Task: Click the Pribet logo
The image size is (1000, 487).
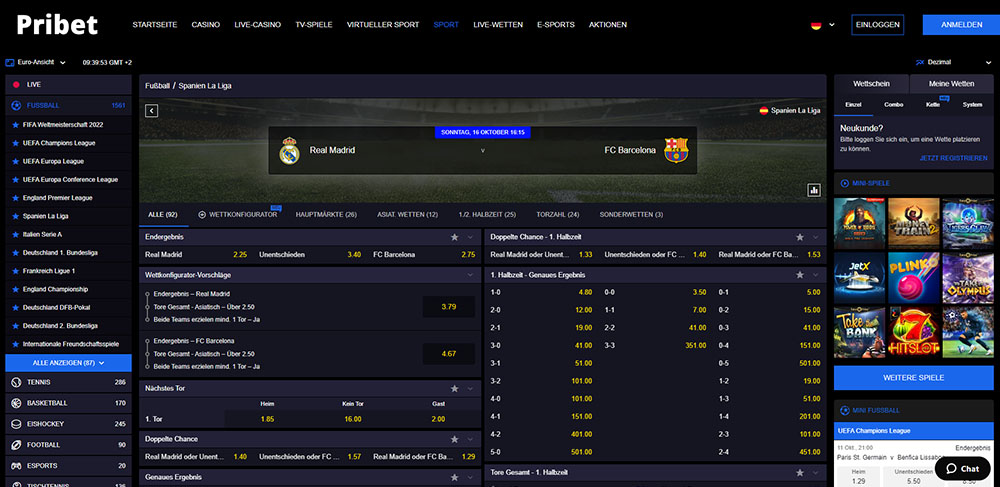Action: coord(57,24)
